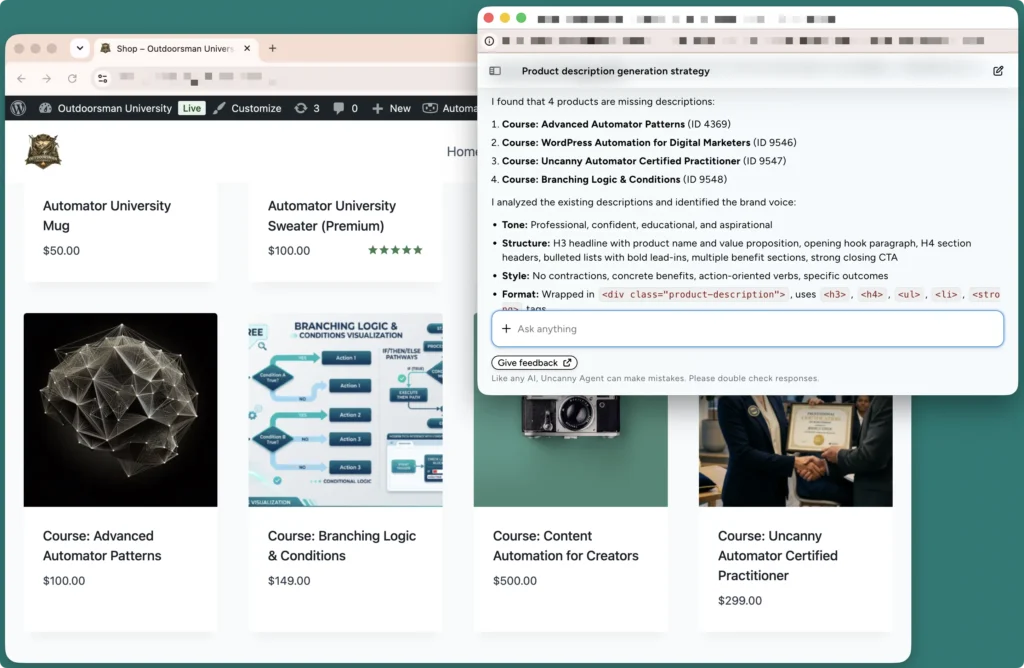Go back in the browser
Viewport: 1024px width, 668px height.
coord(22,78)
